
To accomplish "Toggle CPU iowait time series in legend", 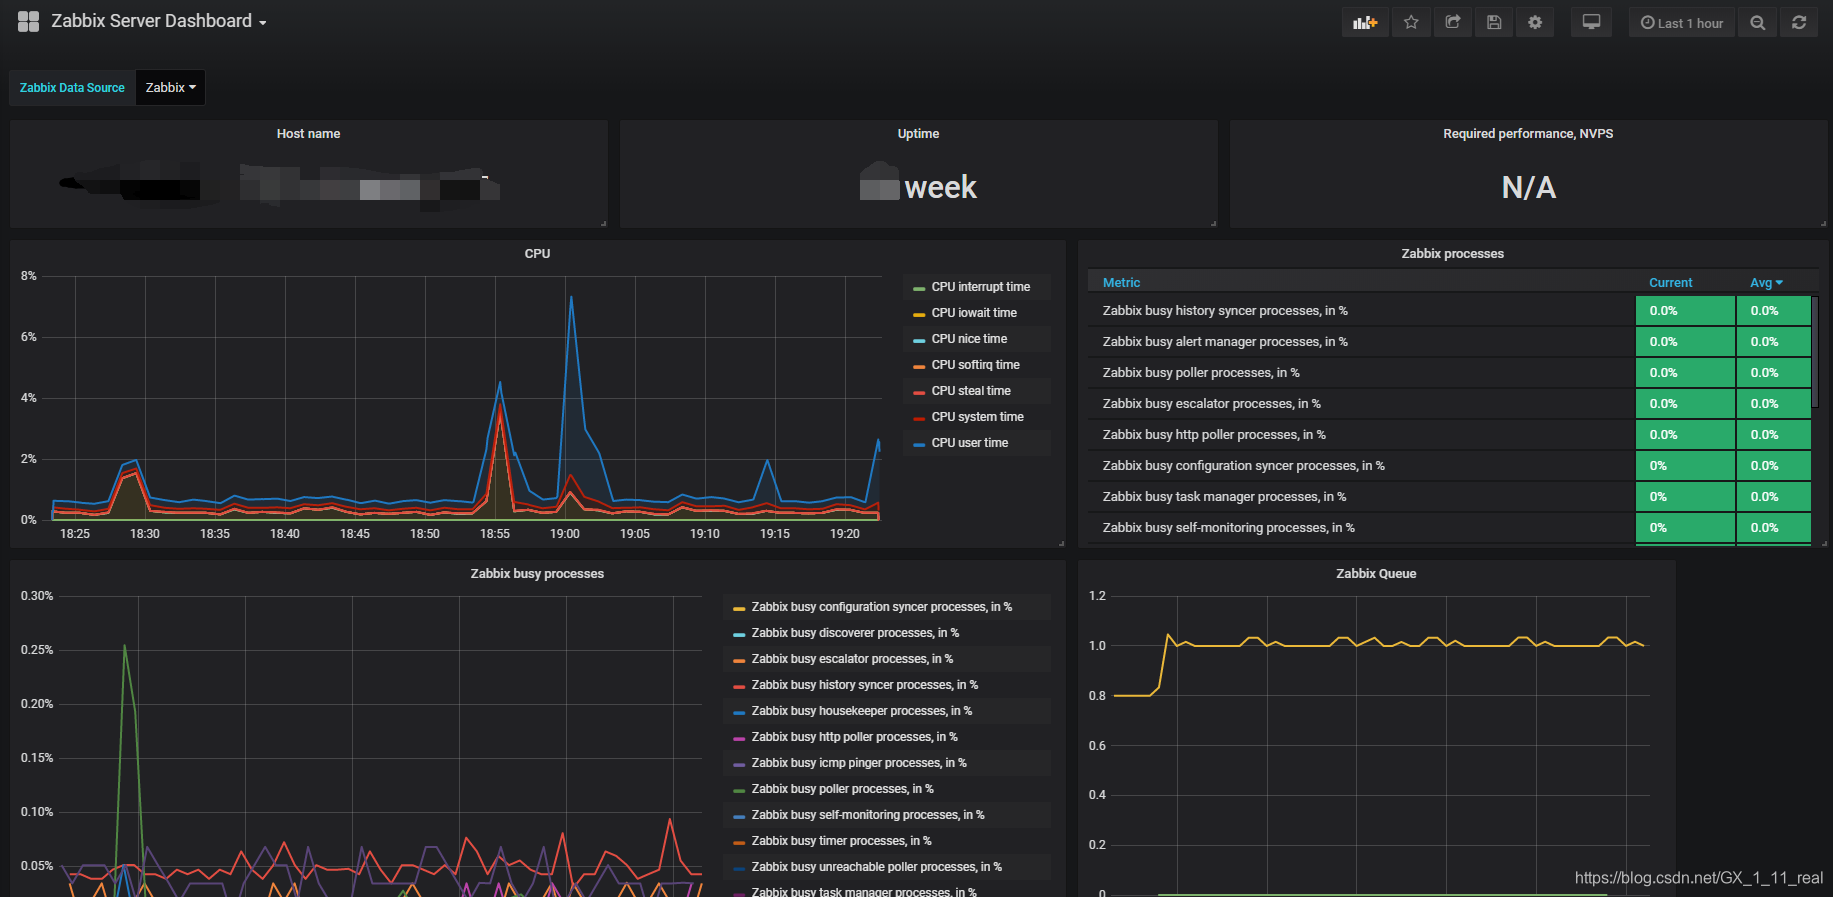I will [974, 313].
